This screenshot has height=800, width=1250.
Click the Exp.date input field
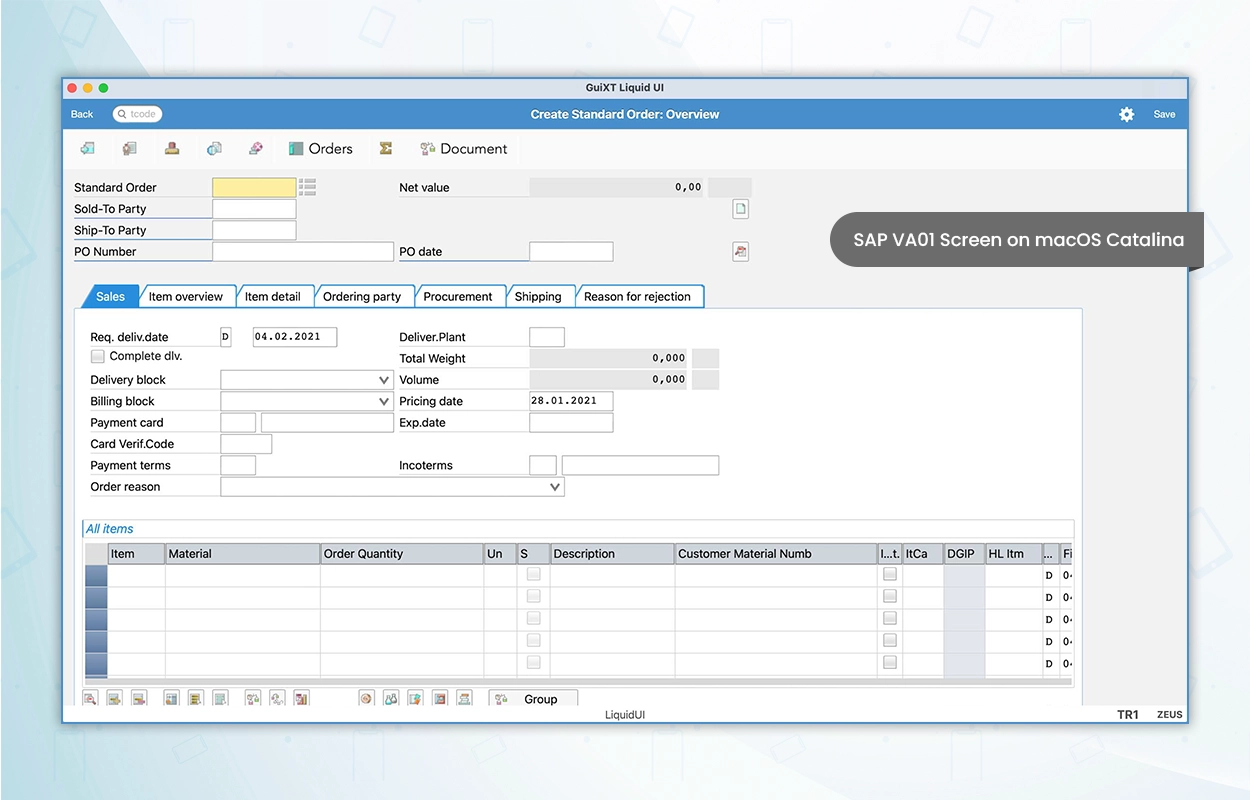pos(571,423)
